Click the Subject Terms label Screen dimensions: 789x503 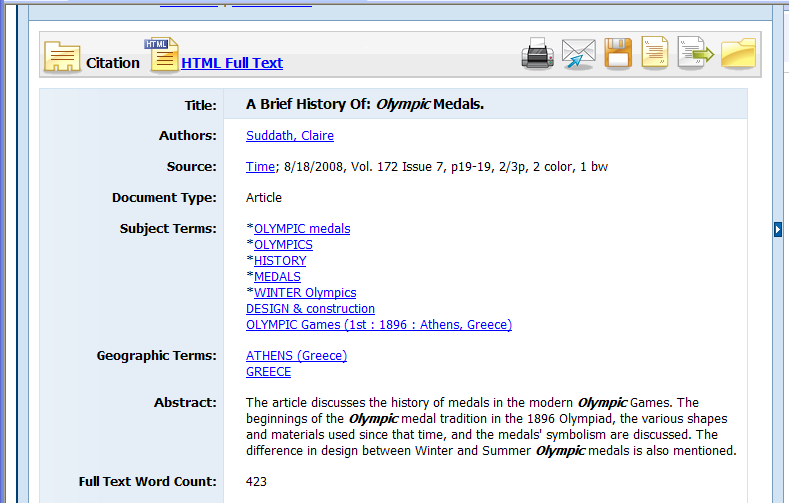[168, 229]
